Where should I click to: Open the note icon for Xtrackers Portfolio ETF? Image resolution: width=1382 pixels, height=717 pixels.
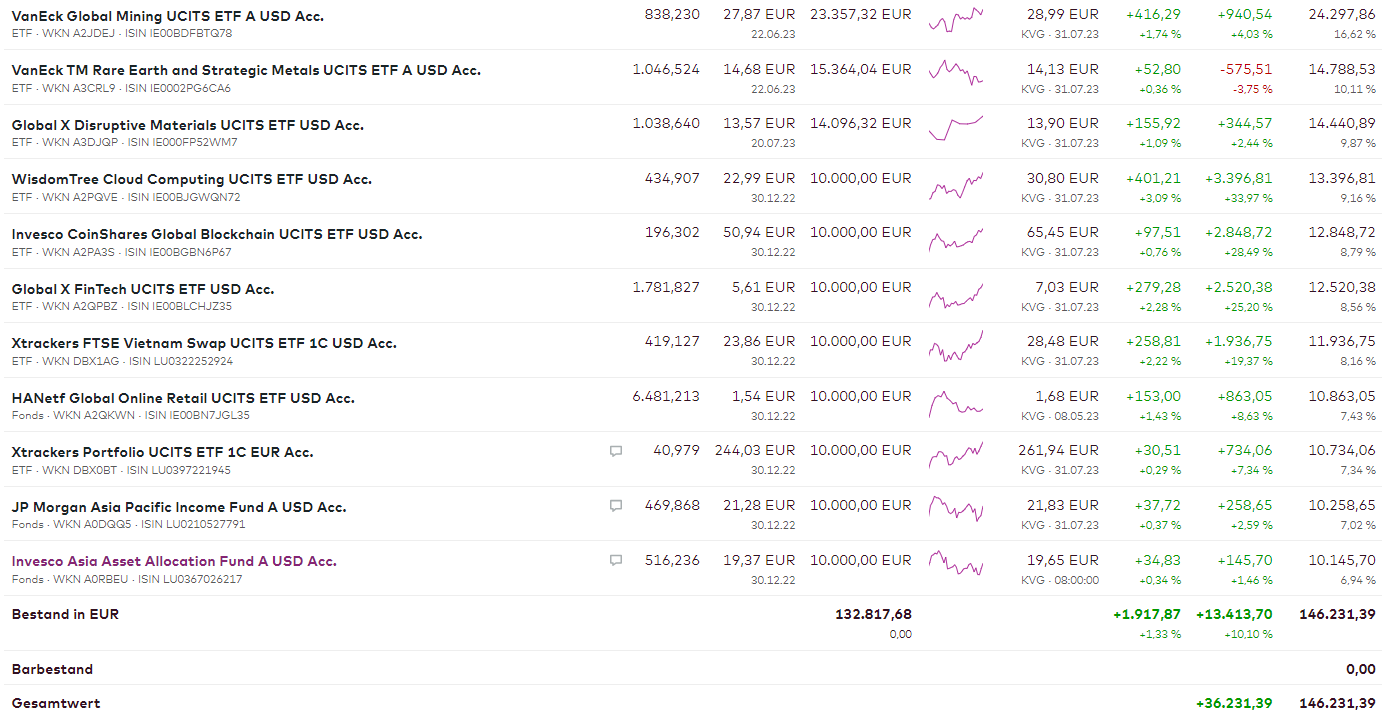(616, 452)
